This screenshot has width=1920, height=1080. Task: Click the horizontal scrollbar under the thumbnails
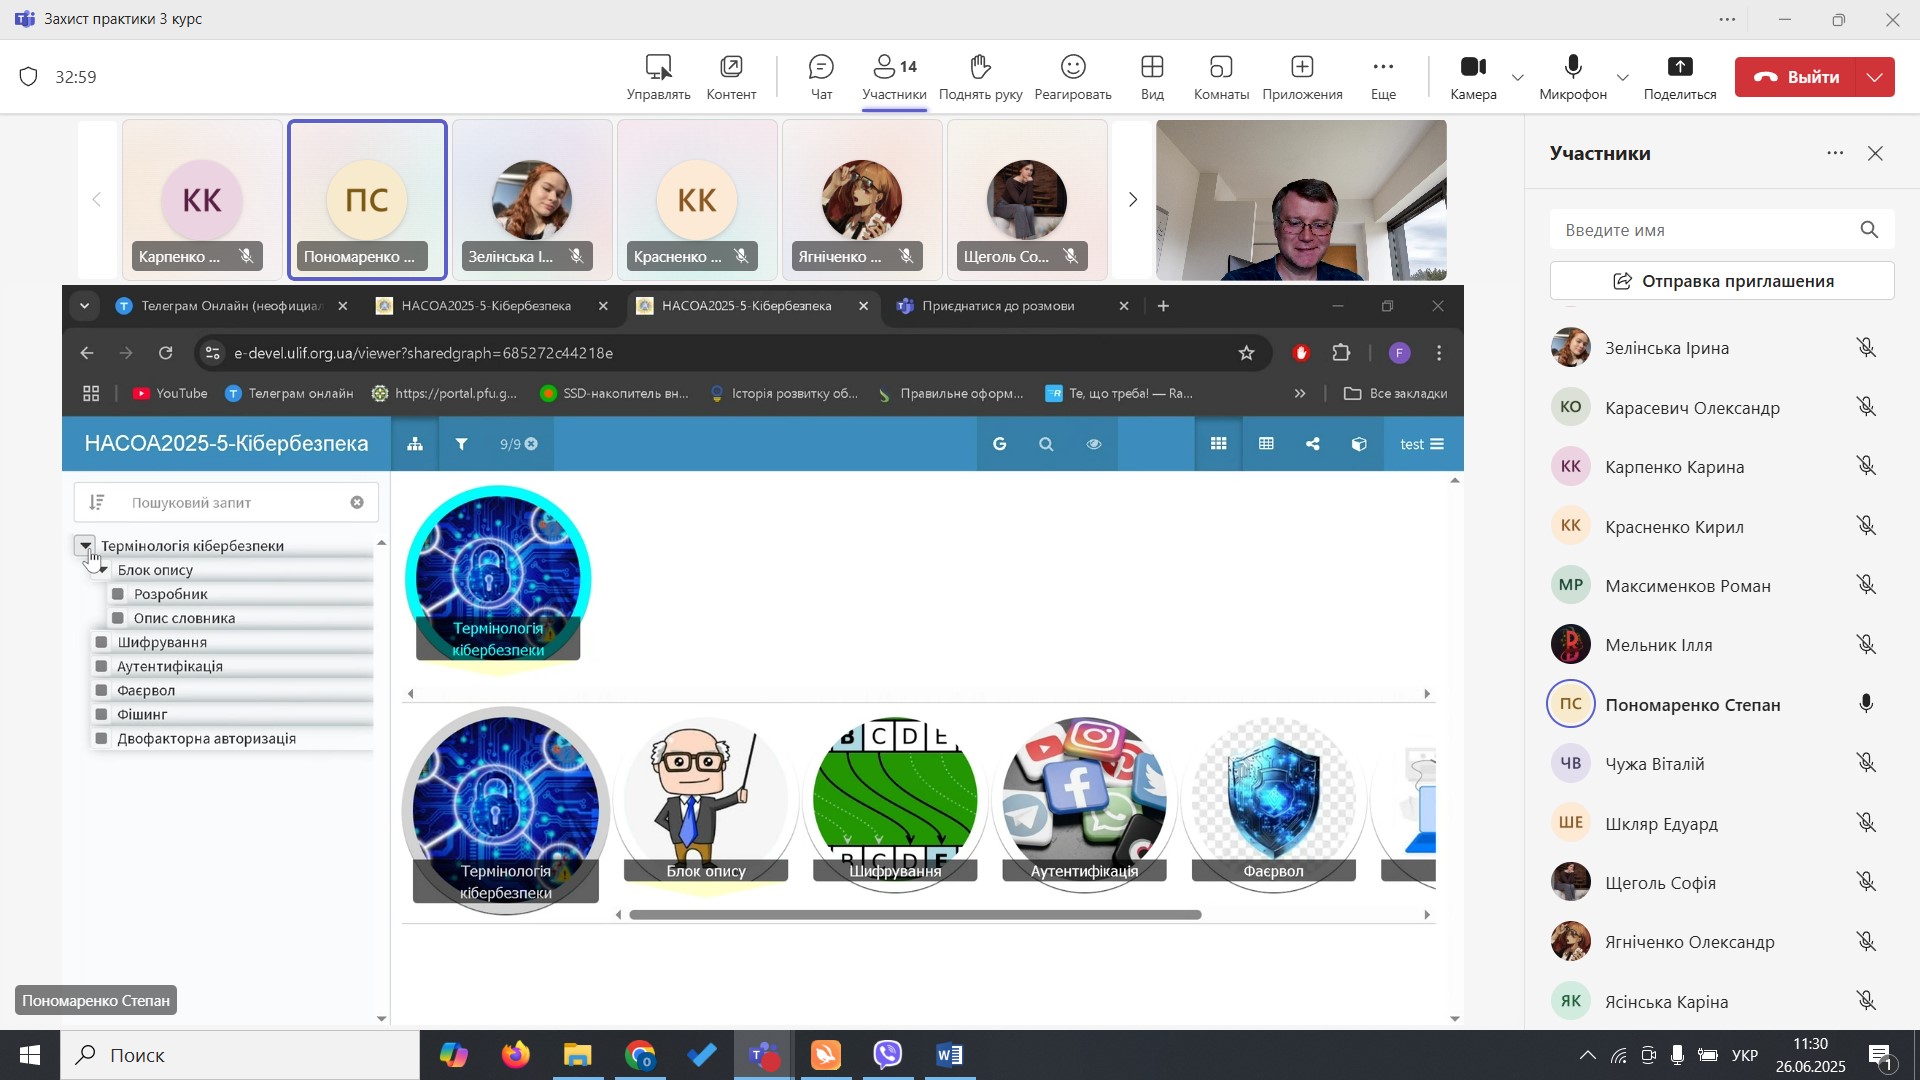click(914, 915)
